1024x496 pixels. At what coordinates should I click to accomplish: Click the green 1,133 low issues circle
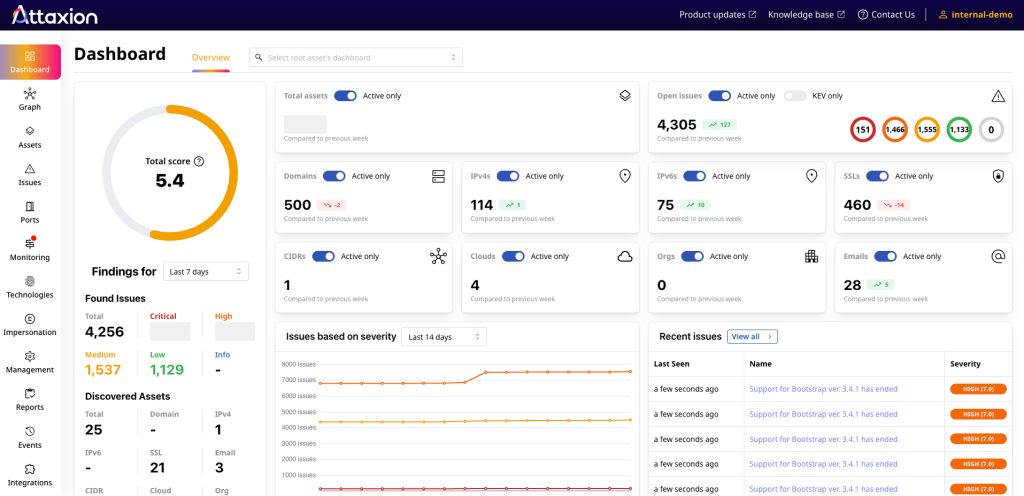click(x=959, y=130)
